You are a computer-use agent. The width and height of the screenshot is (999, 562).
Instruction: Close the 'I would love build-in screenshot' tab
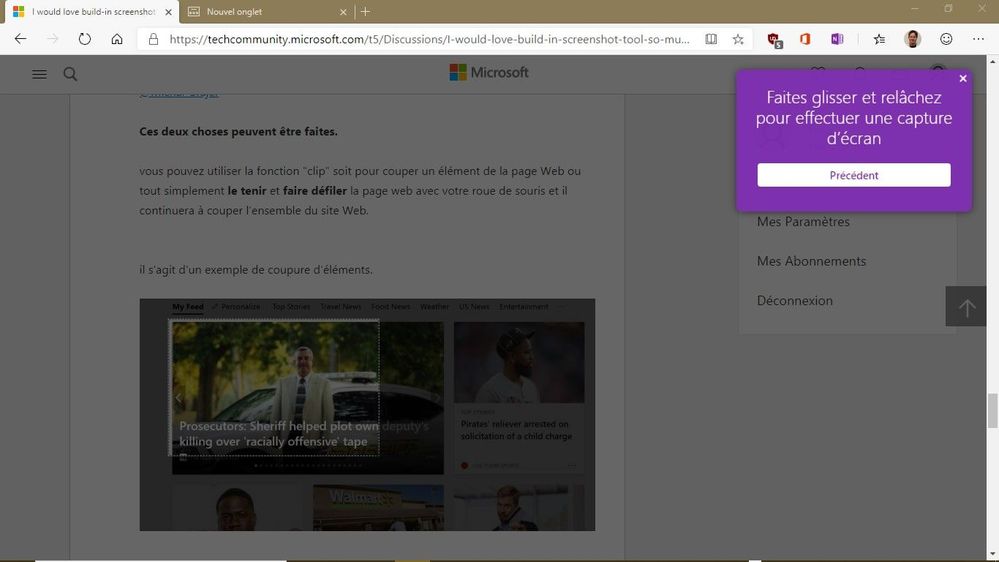[x=168, y=11]
